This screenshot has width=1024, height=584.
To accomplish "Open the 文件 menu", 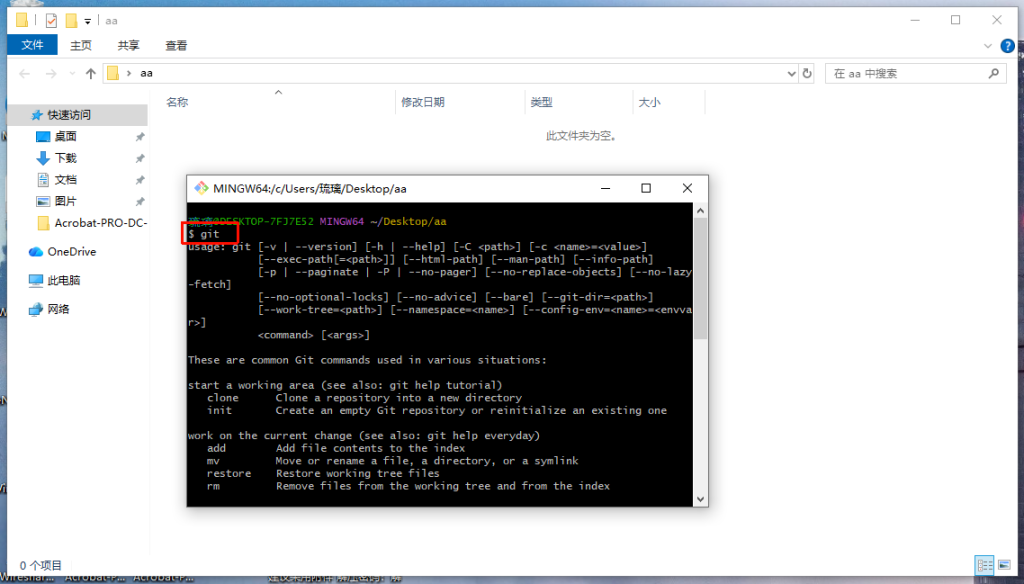I will tap(33, 44).
